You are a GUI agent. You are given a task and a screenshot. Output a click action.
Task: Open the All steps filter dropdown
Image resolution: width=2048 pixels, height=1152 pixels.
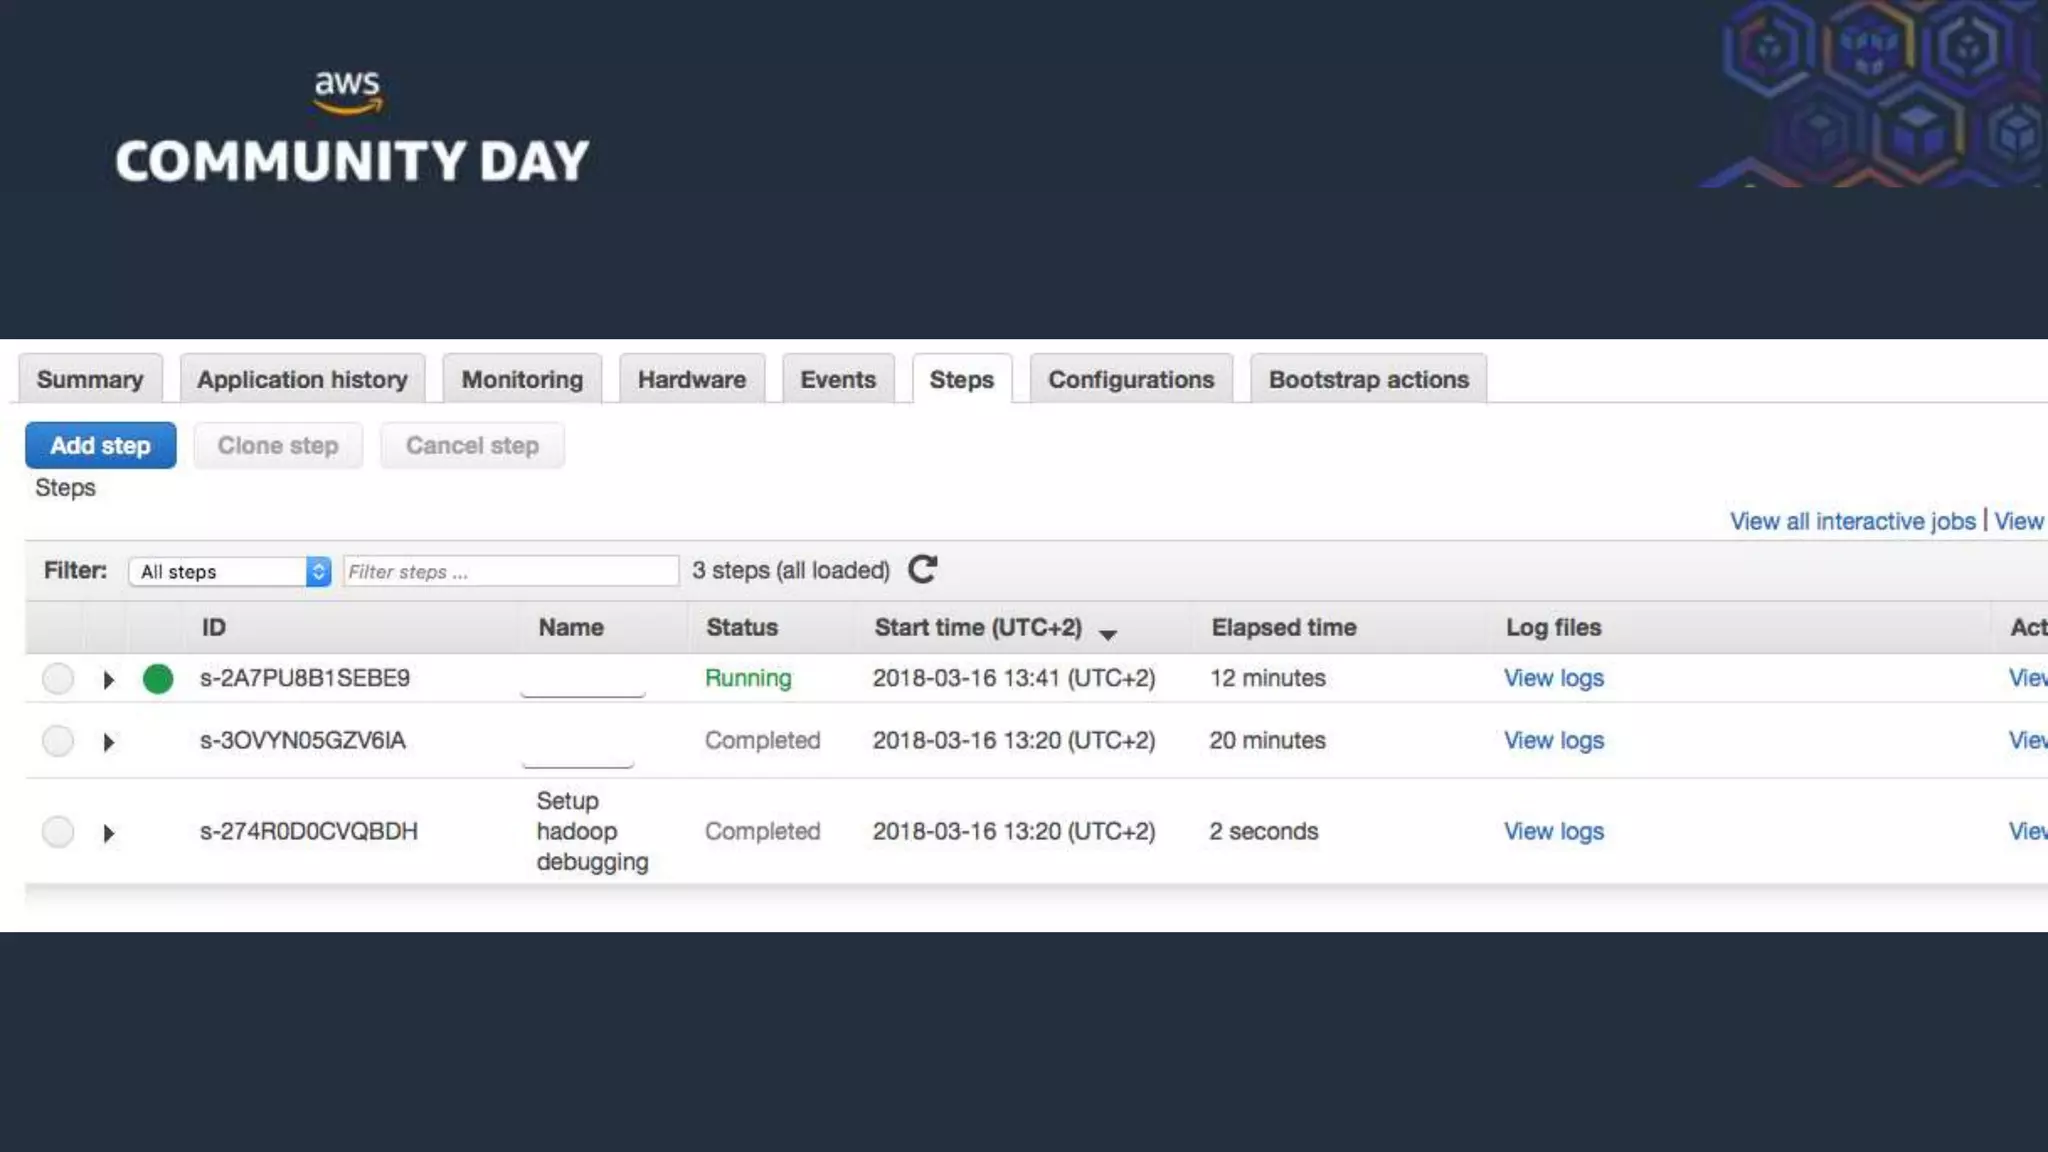[x=230, y=571]
